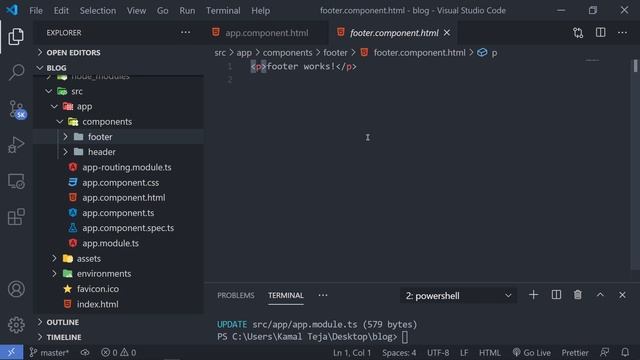
Task: Click the master branch indicator
Action: pos(49,352)
